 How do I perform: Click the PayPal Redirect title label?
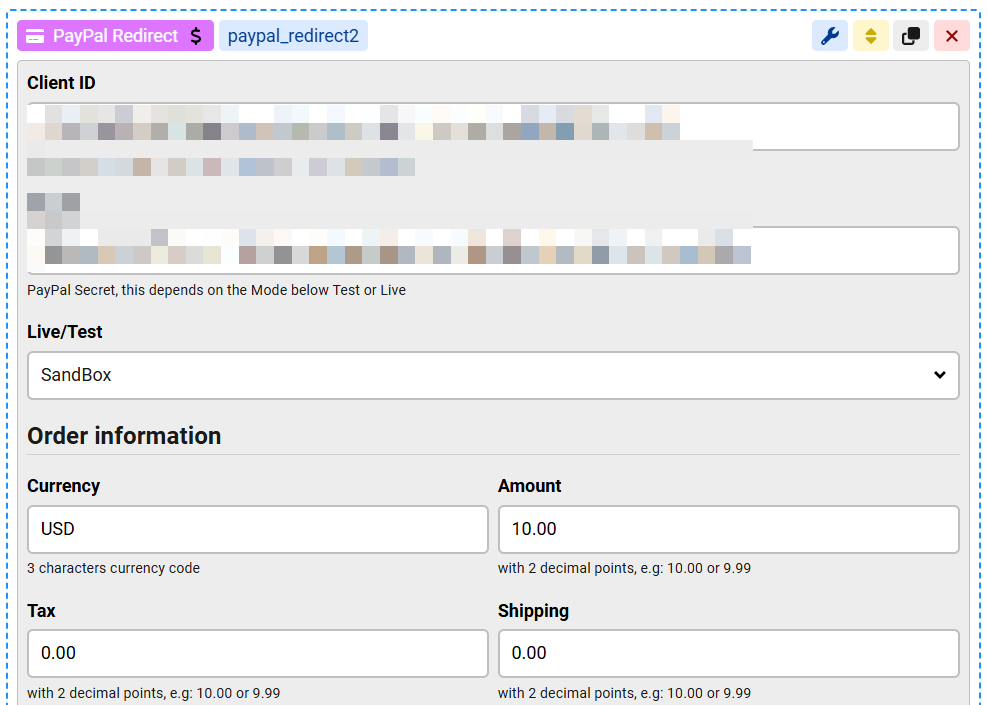pos(113,35)
